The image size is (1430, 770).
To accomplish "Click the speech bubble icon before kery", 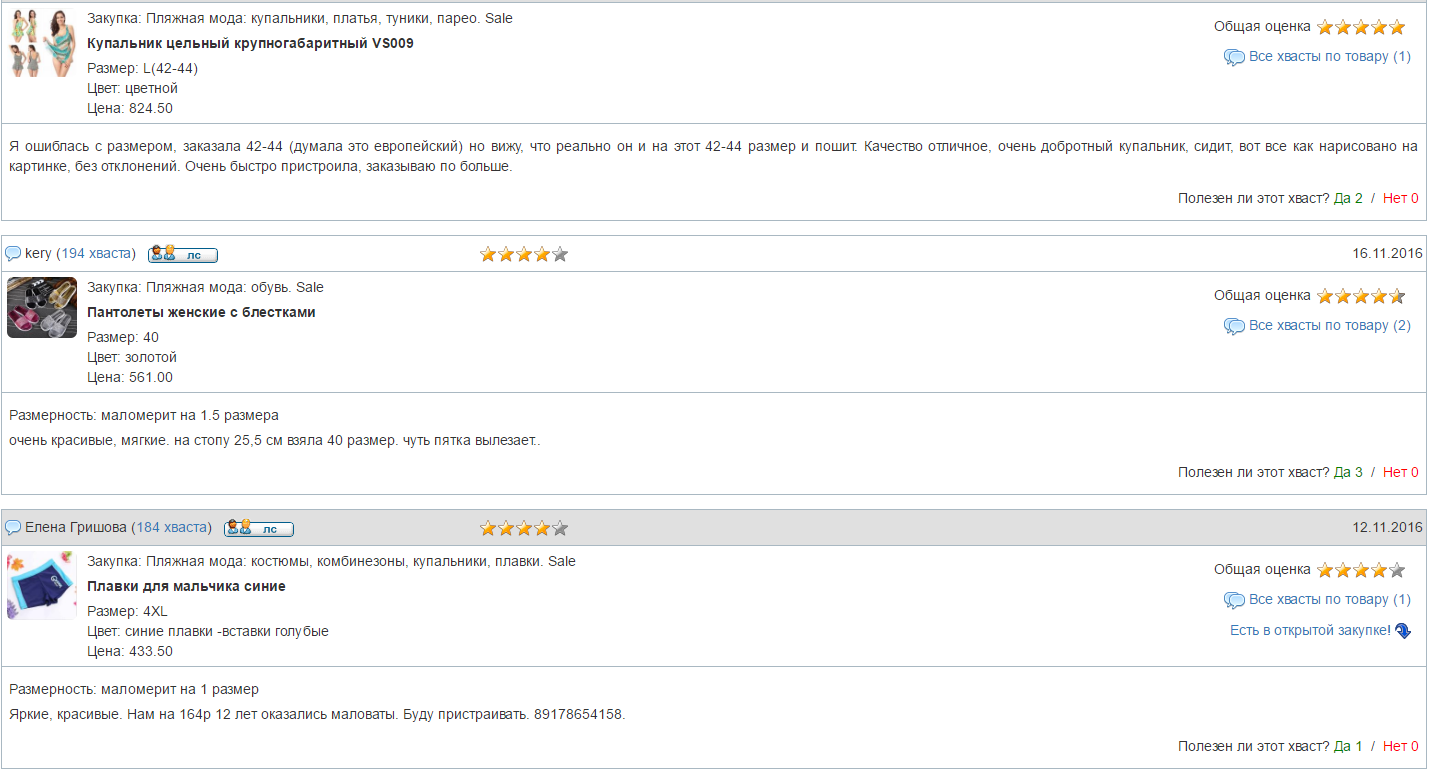I will tap(13, 254).
